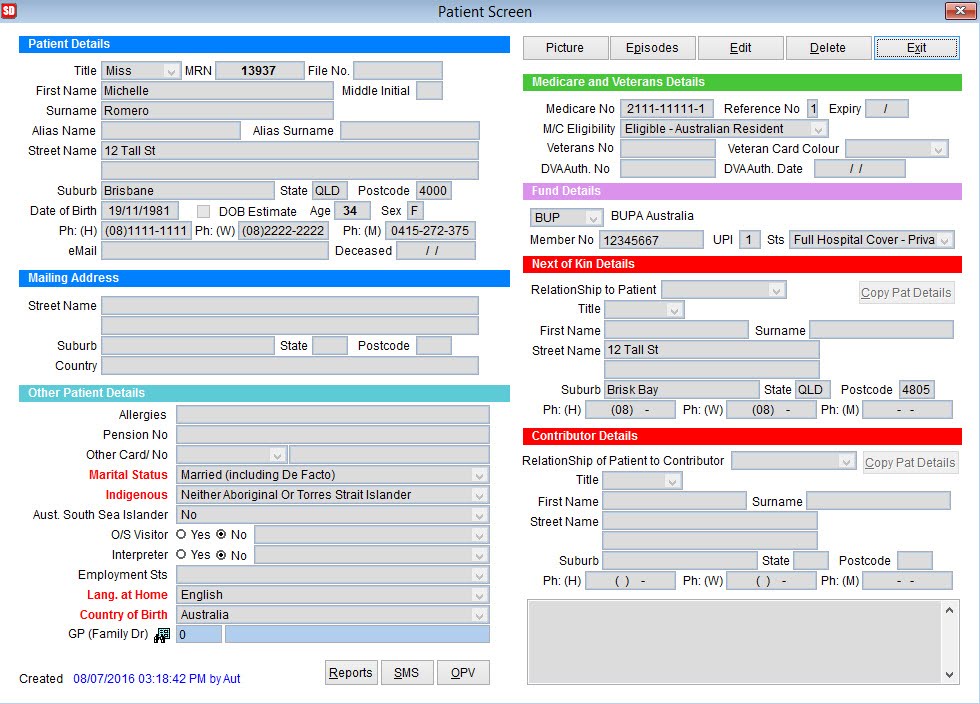980x704 pixels.
Task: Click the GP lookup icon beside Family Dr
Action: tap(162, 635)
